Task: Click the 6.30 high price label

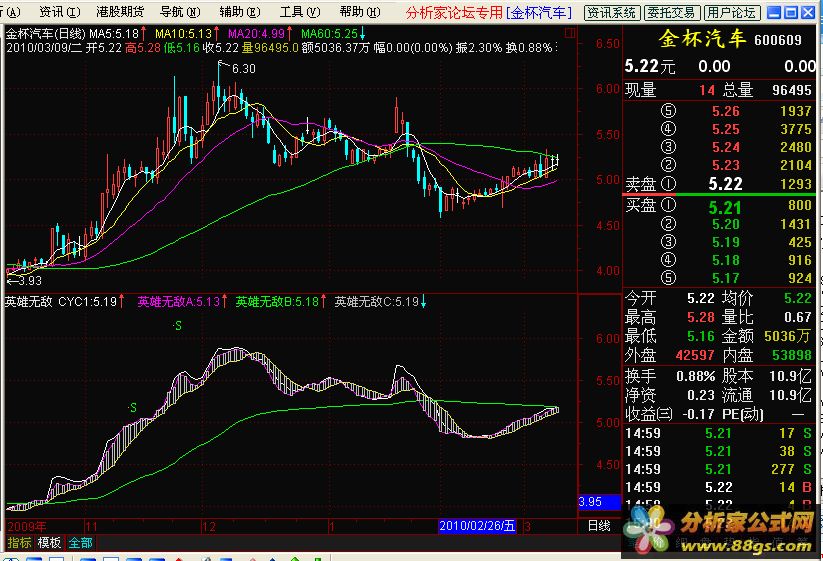Action: [244, 69]
